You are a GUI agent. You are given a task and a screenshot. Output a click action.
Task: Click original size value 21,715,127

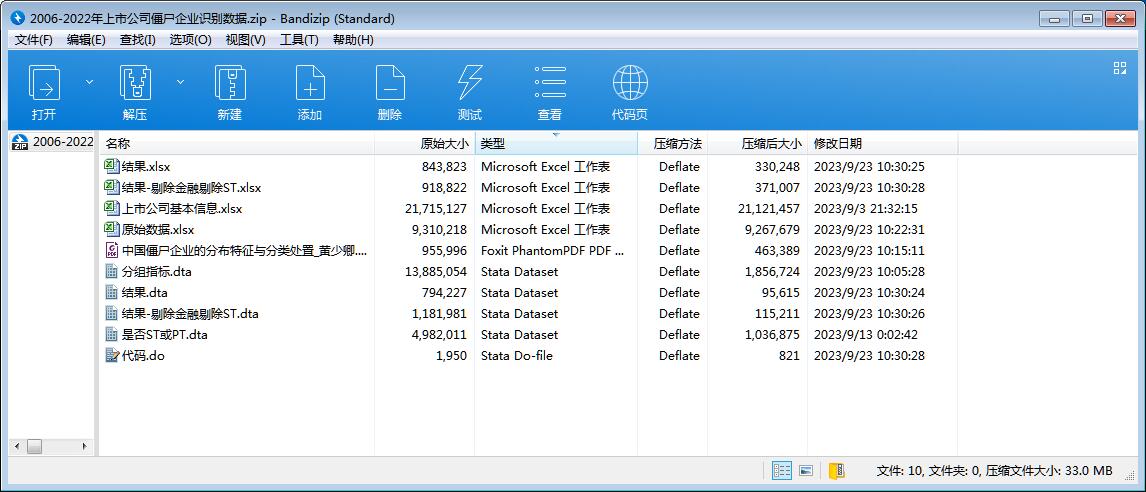tap(436, 209)
